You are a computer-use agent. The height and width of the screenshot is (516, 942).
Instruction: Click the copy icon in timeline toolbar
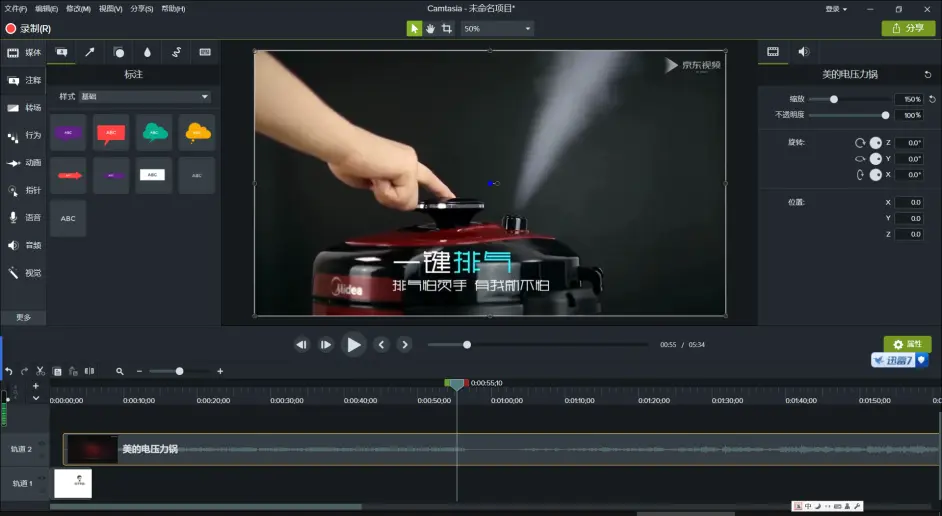click(57, 371)
